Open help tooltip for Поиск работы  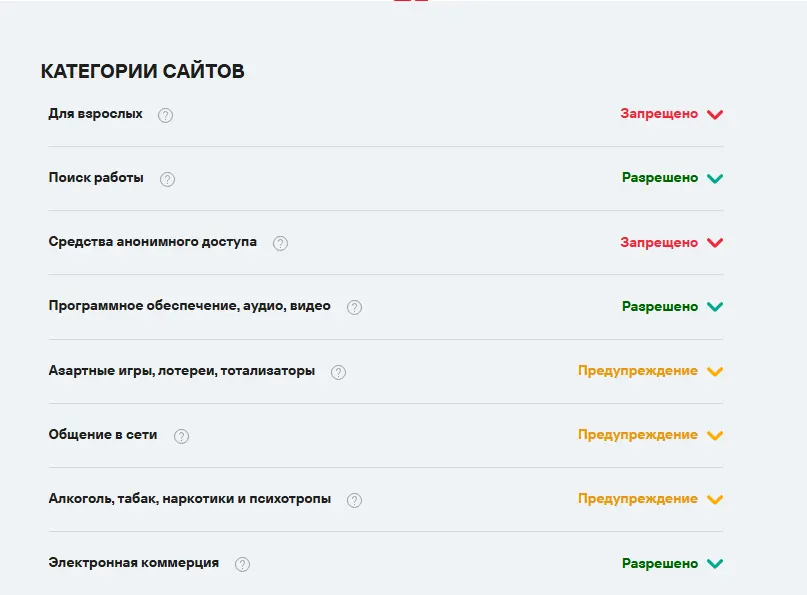click(x=167, y=179)
